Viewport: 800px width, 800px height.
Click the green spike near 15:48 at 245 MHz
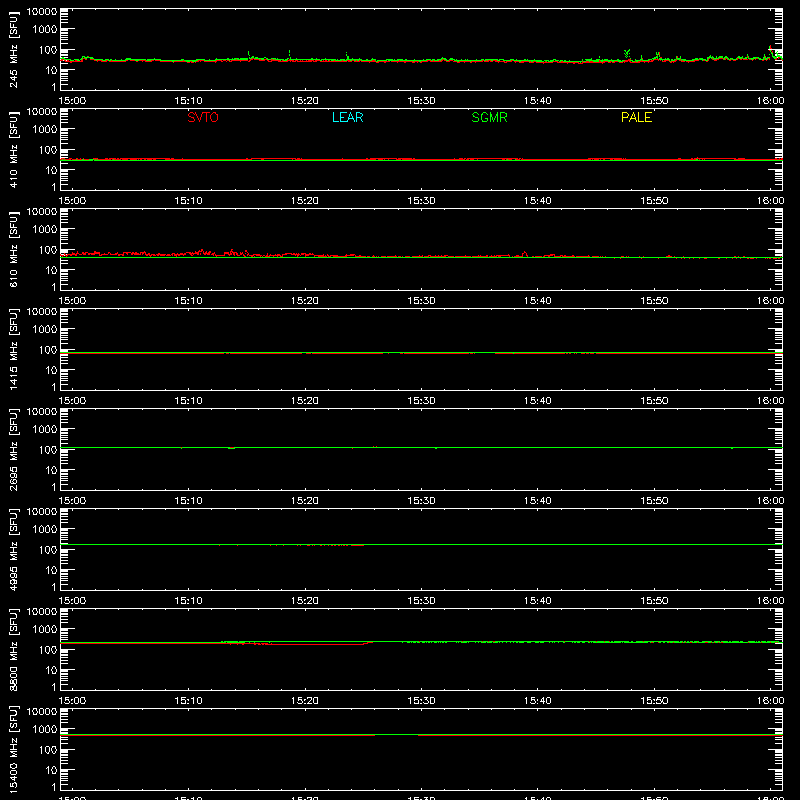(627, 53)
